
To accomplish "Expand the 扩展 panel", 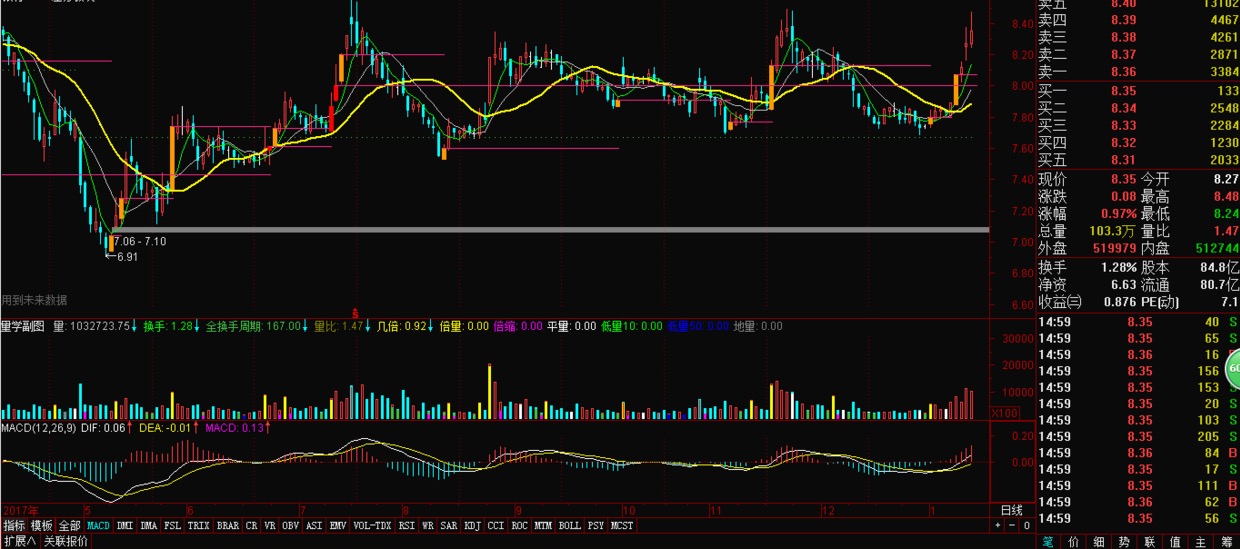I will coord(19,541).
